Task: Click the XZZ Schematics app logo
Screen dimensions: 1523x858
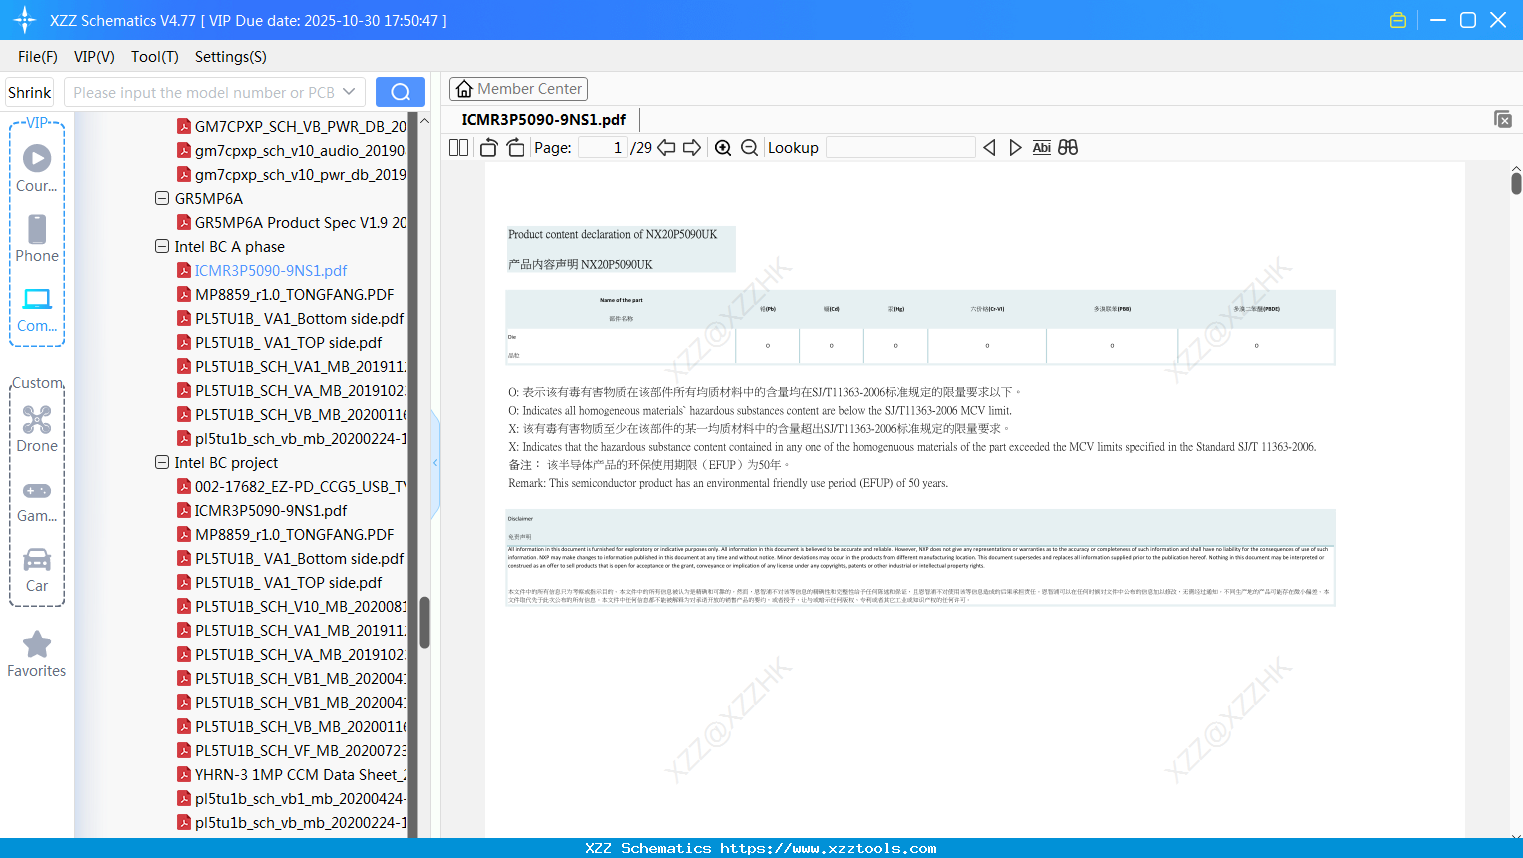Action: (24, 20)
